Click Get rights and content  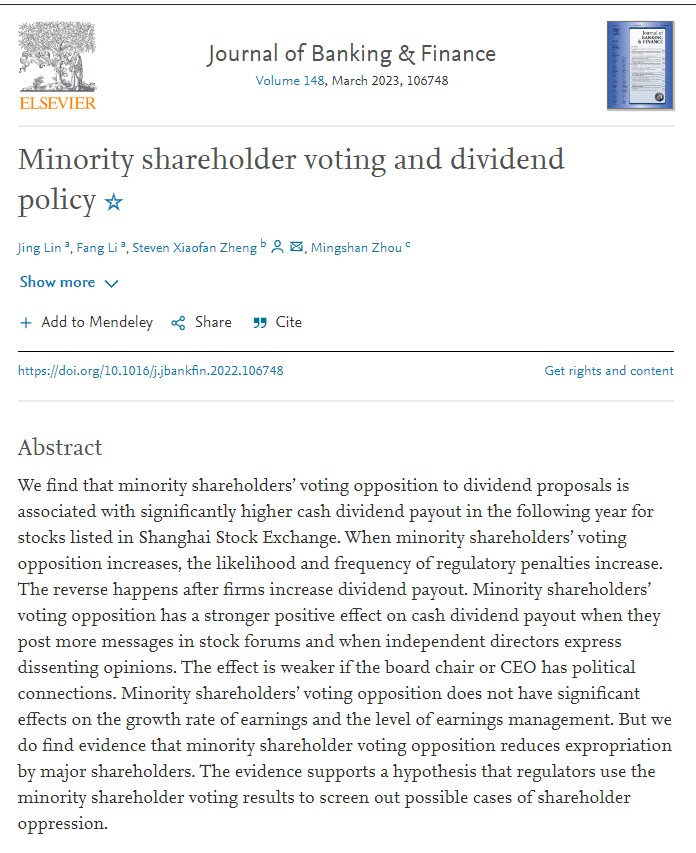608,371
